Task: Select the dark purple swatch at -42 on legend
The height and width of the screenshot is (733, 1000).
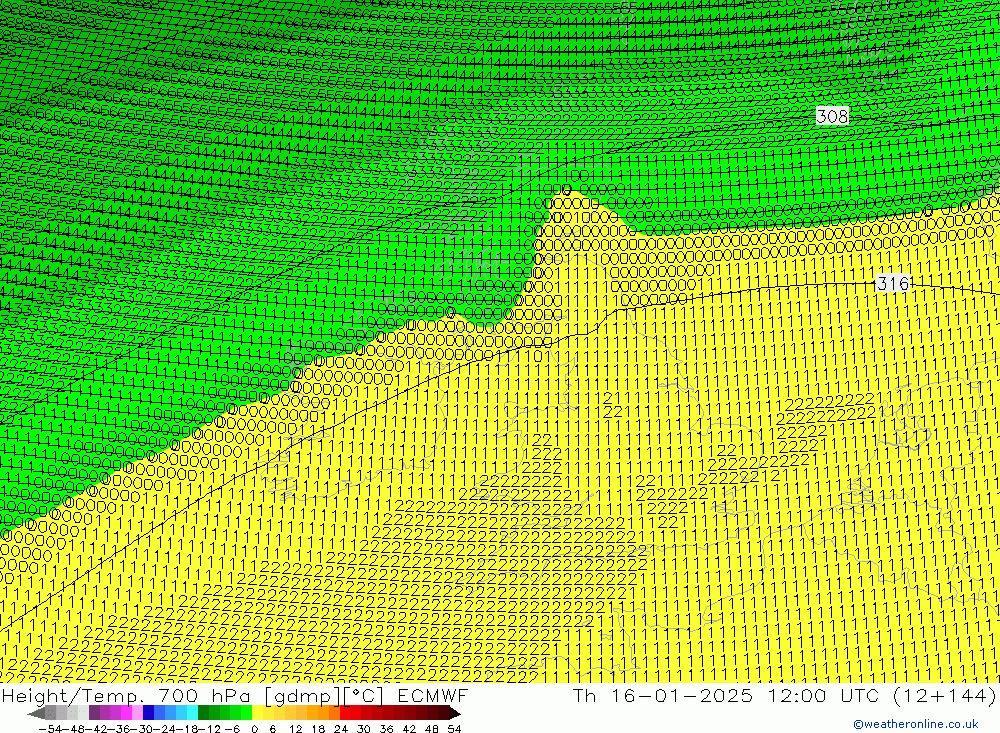Action: (94, 713)
